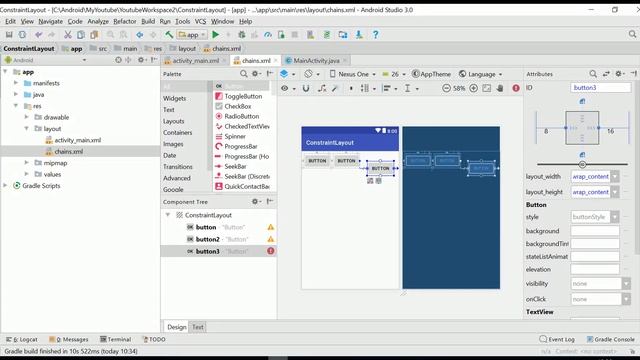The width and height of the screenshot is (640, 360).
Task: Select button2 in Component Tree
Action: (207, 239)
